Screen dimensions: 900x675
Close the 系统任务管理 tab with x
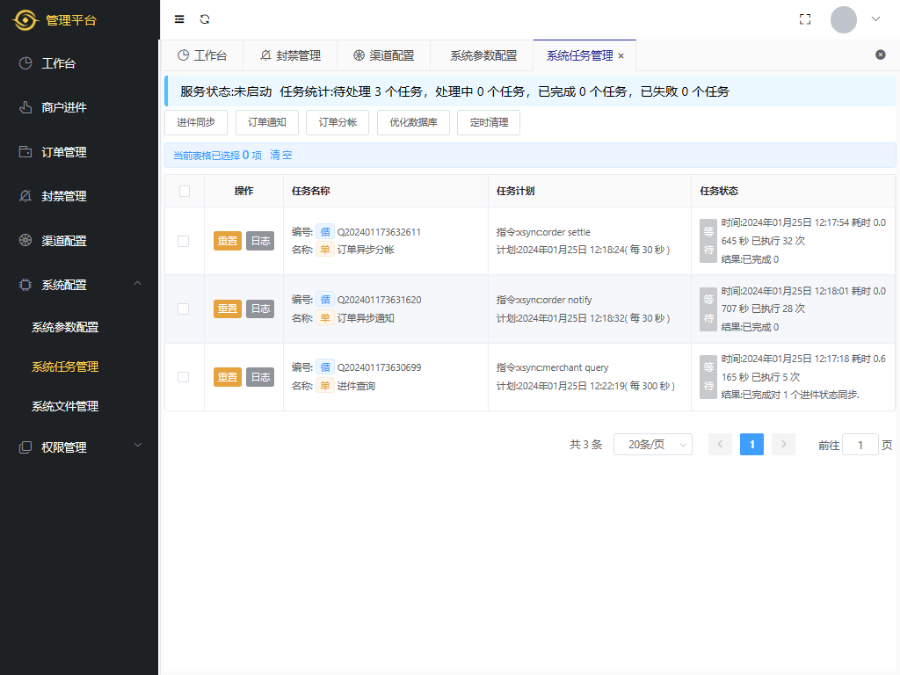(x=621, y=56)
